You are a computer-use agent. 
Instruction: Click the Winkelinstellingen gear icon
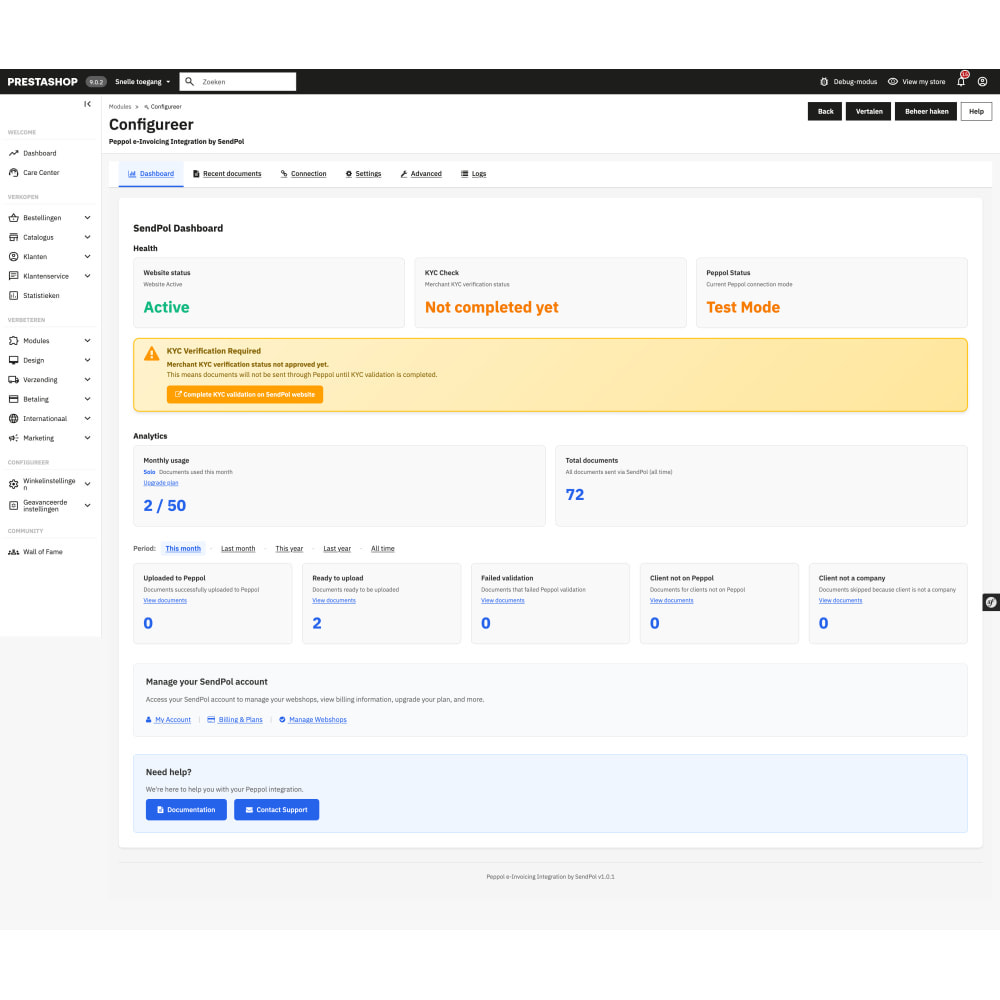click(13, 484)
